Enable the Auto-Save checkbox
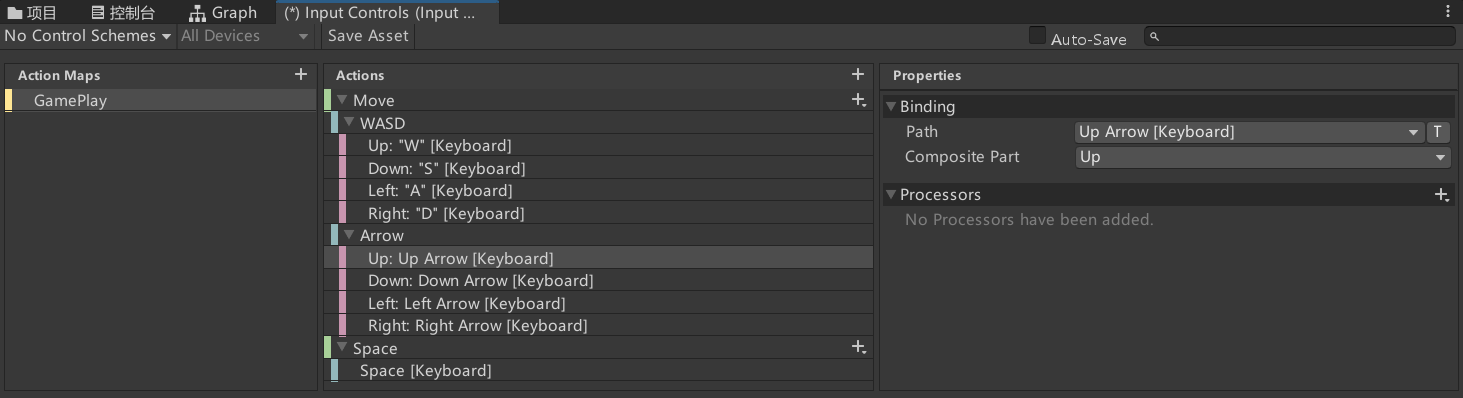Image resolution: width=1463 pixels, height=398 pixels. coord(1037,36)
